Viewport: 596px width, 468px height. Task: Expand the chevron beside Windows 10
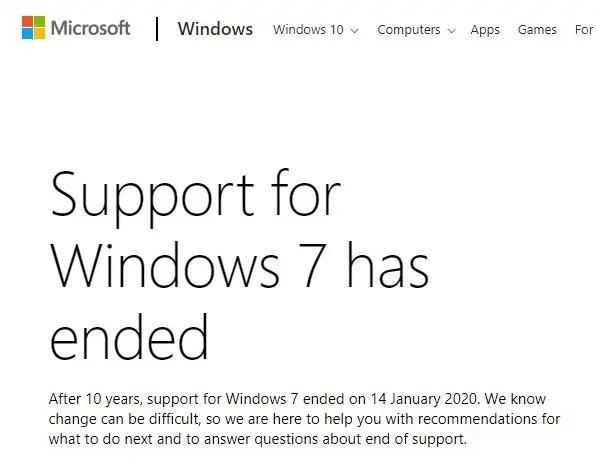point(354,31)
